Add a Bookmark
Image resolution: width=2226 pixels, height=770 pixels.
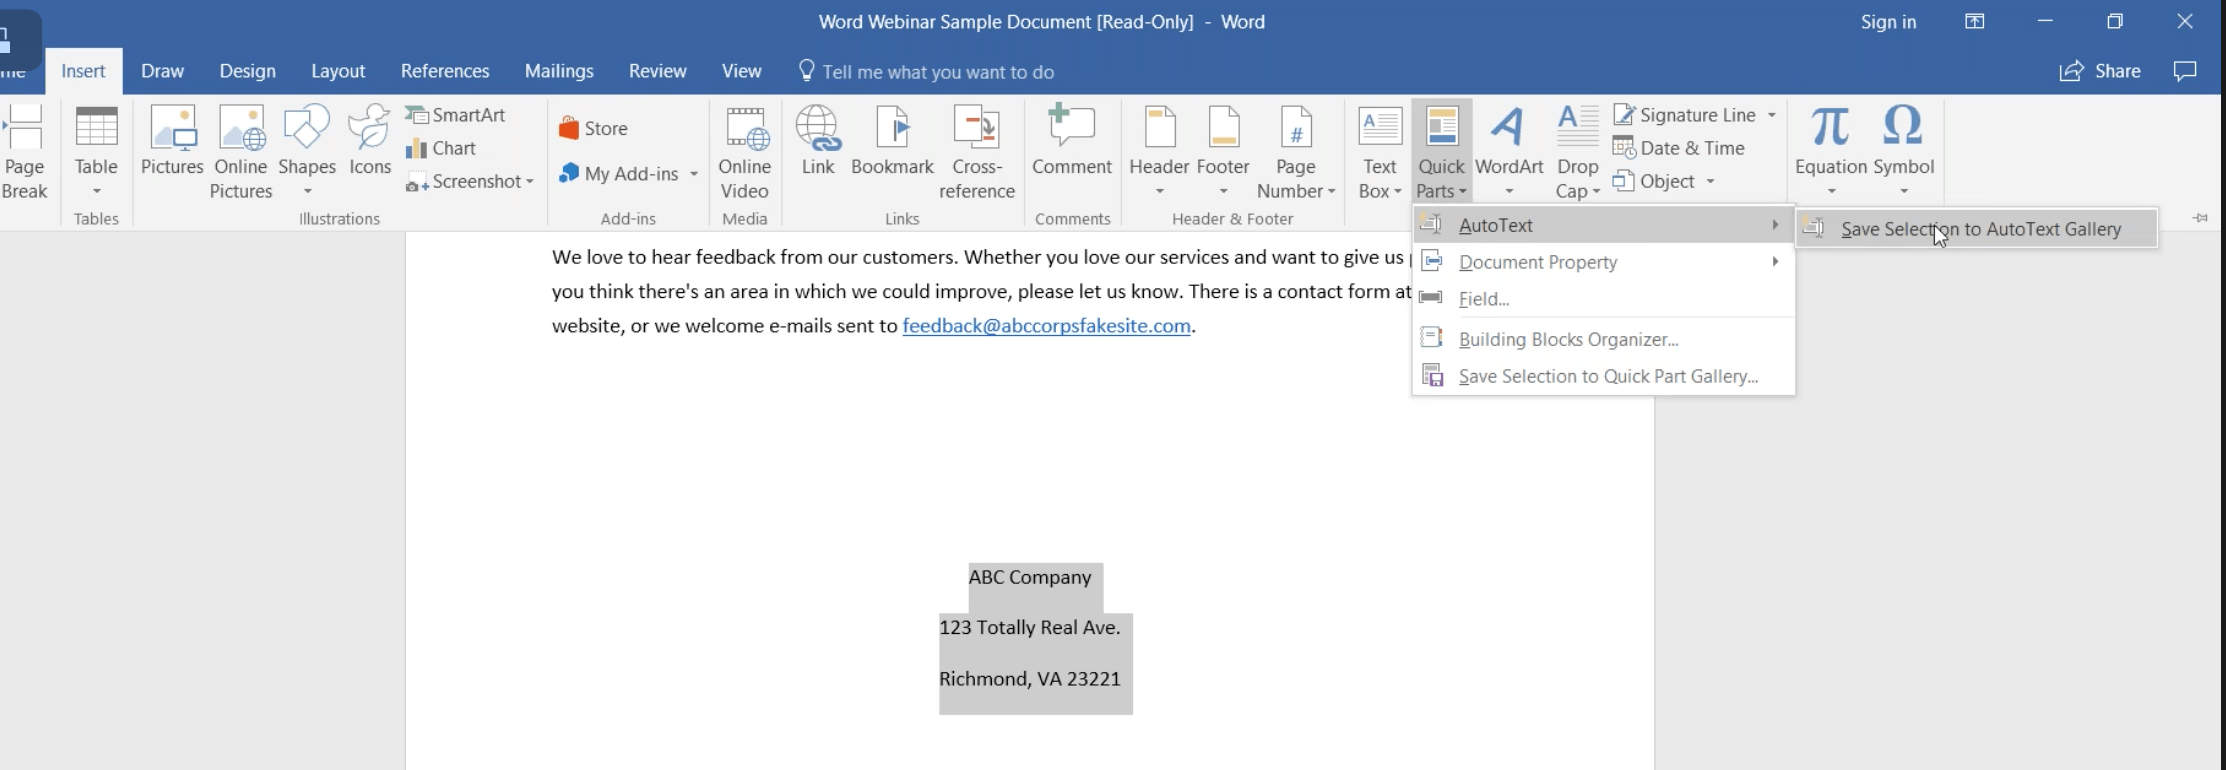point(892,142)
